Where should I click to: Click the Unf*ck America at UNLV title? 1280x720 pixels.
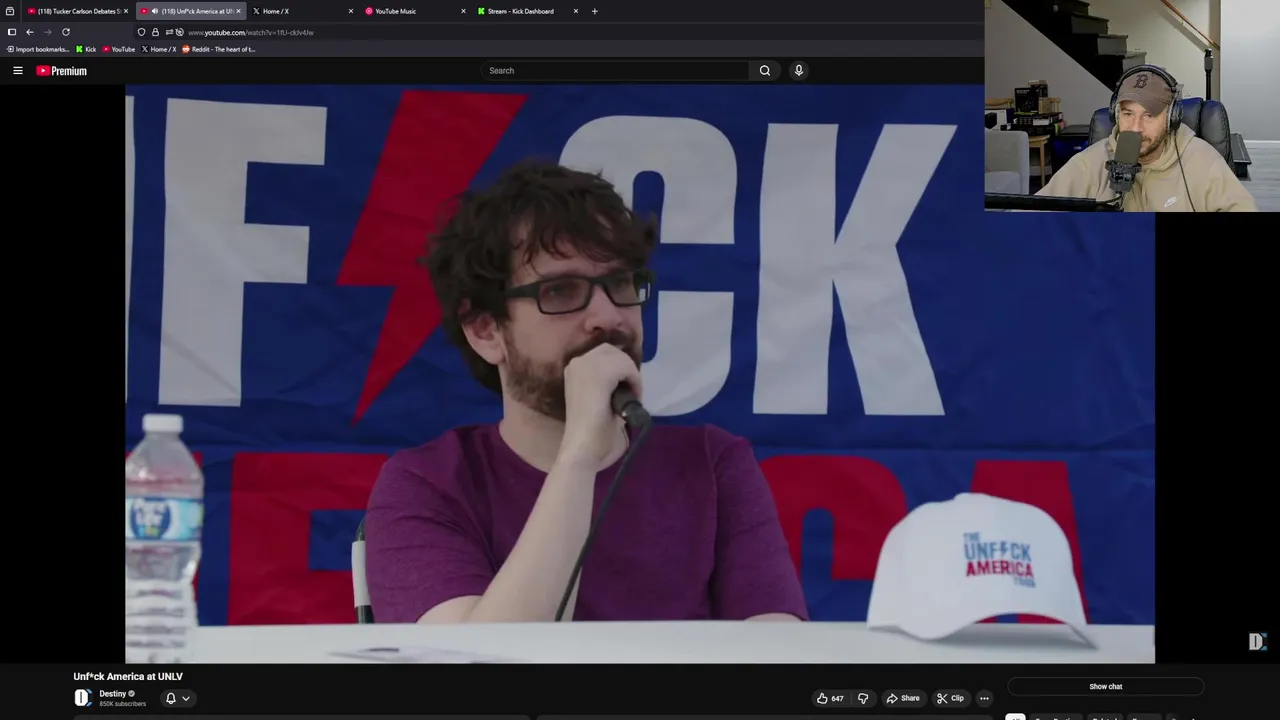(128, 677)
